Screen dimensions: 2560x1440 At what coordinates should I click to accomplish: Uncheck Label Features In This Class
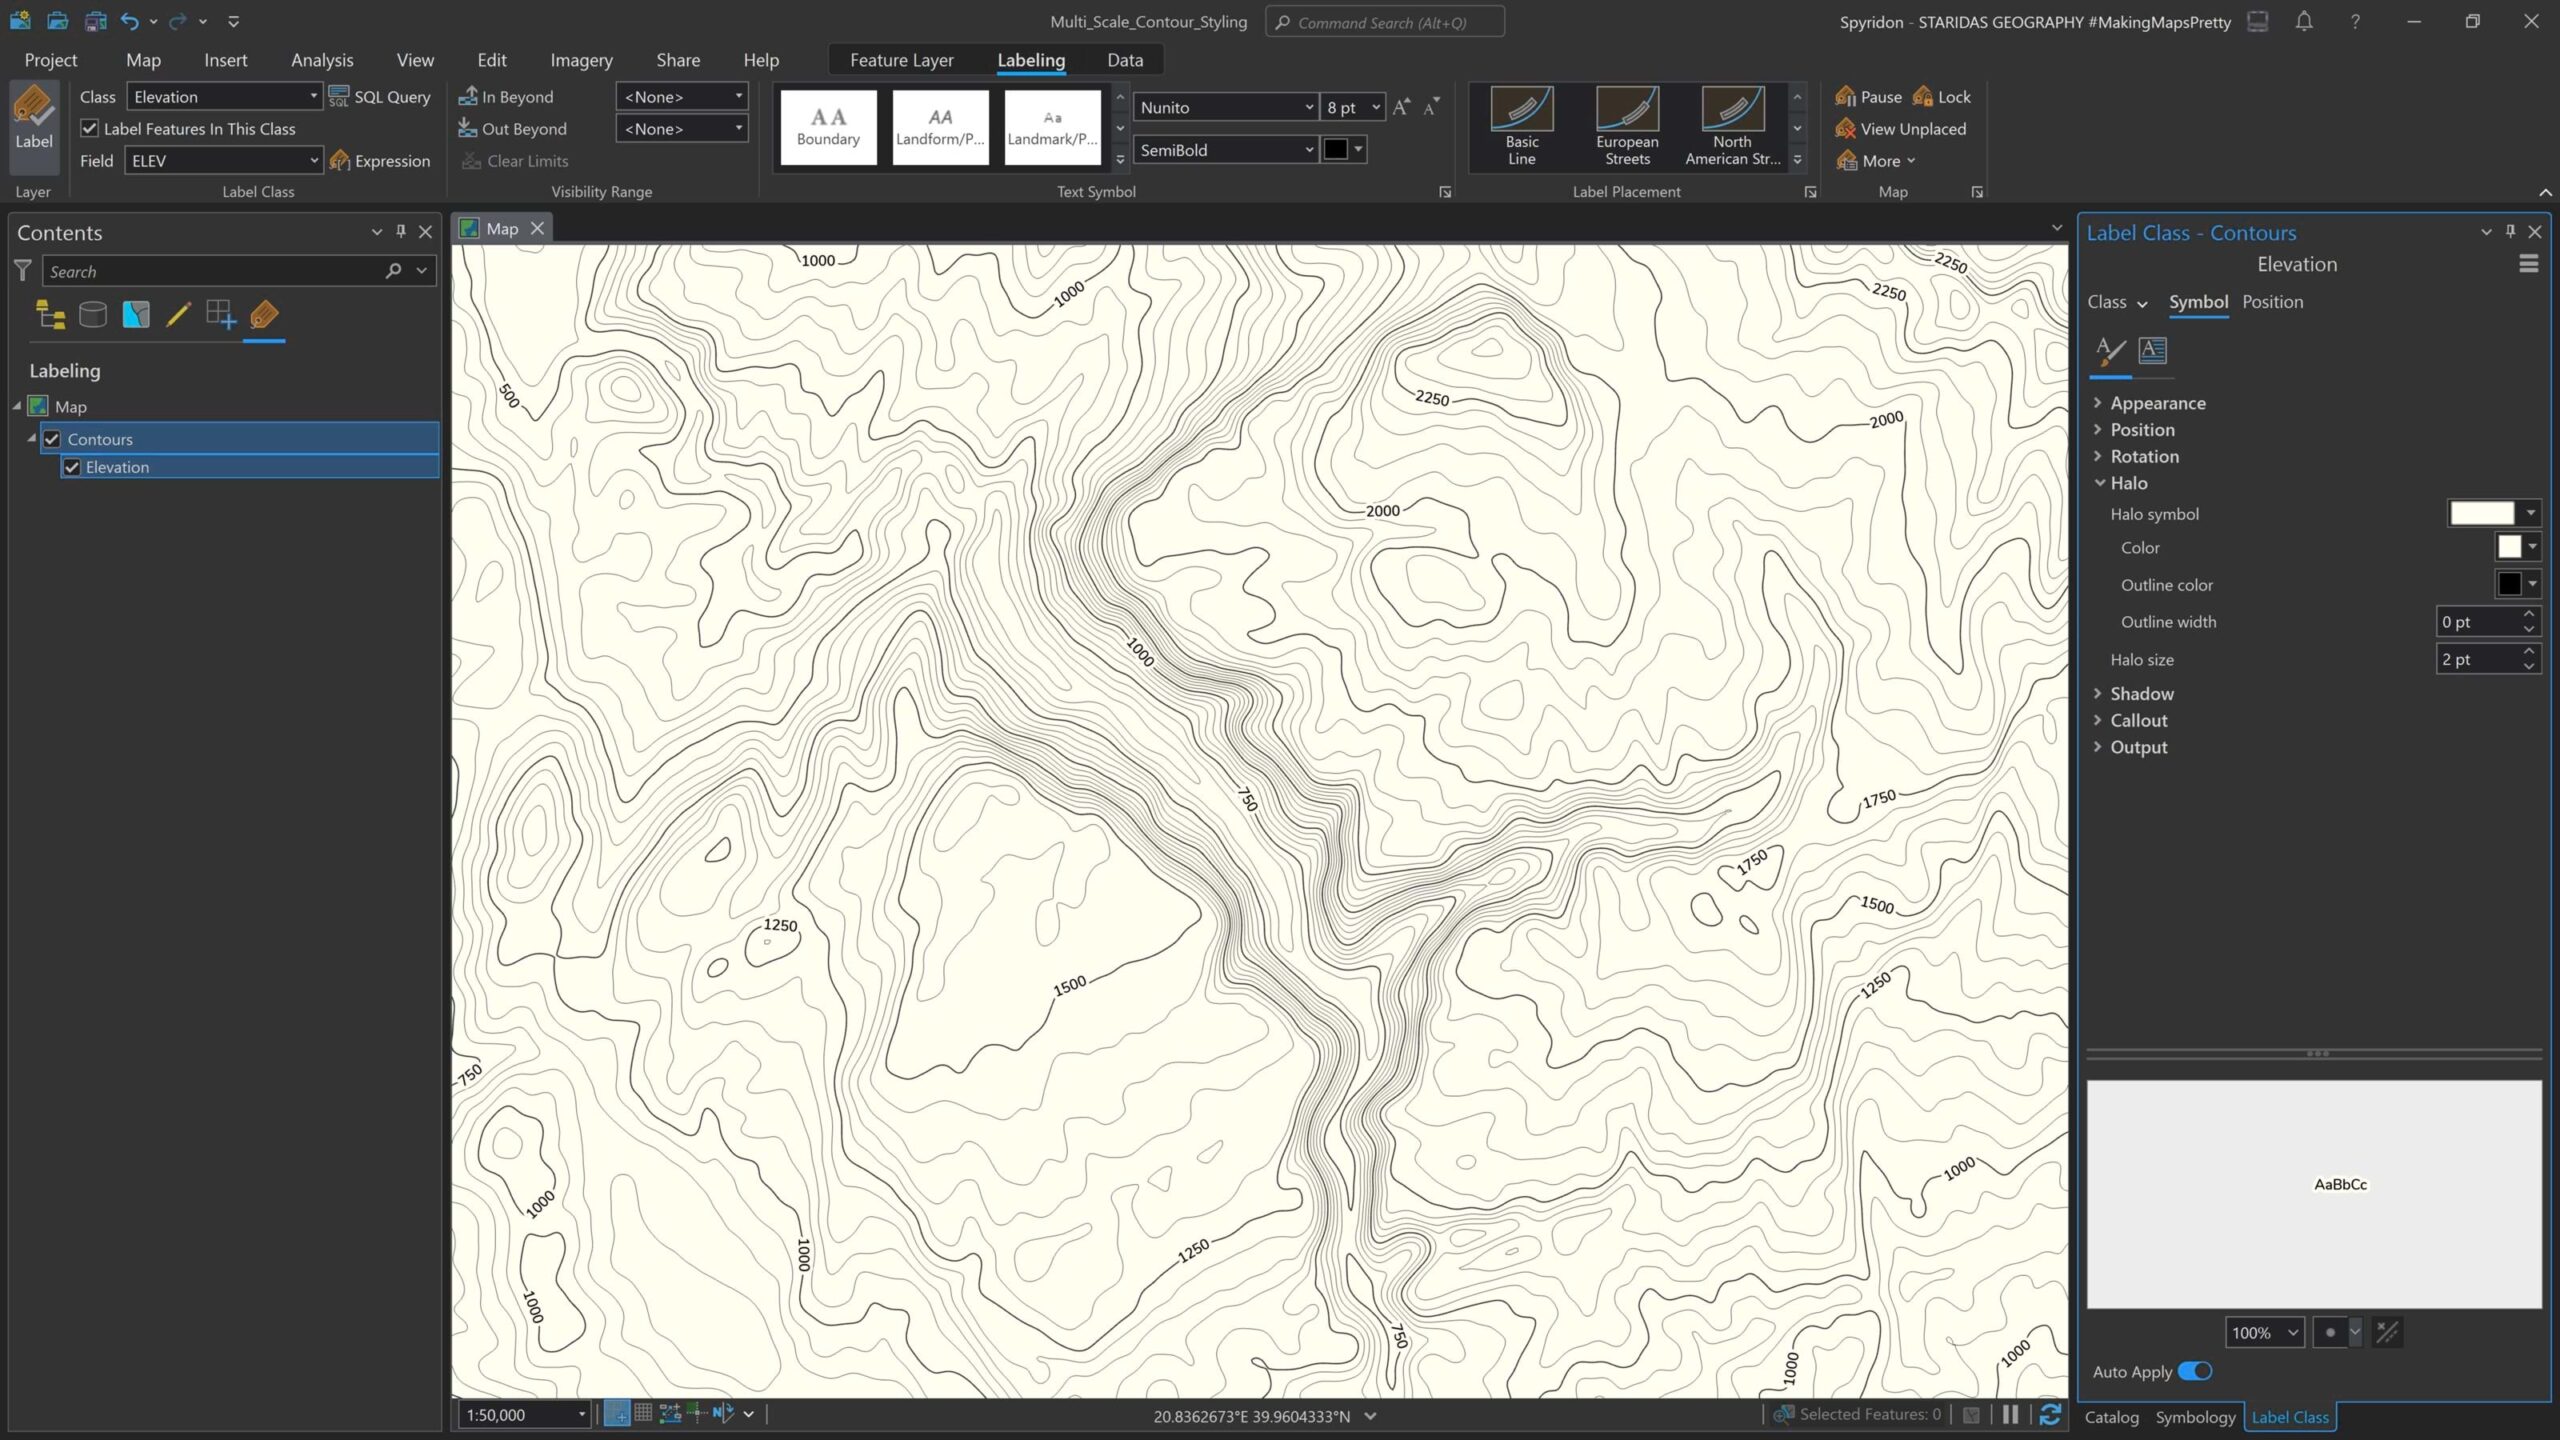90,129
